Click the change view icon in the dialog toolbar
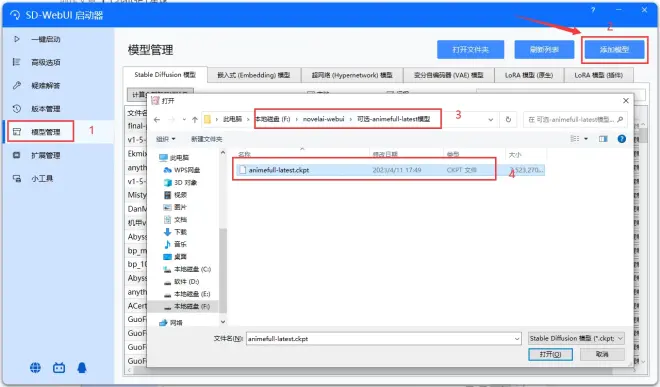The height and width of the screenshot is (387, 660). [575, 139]
